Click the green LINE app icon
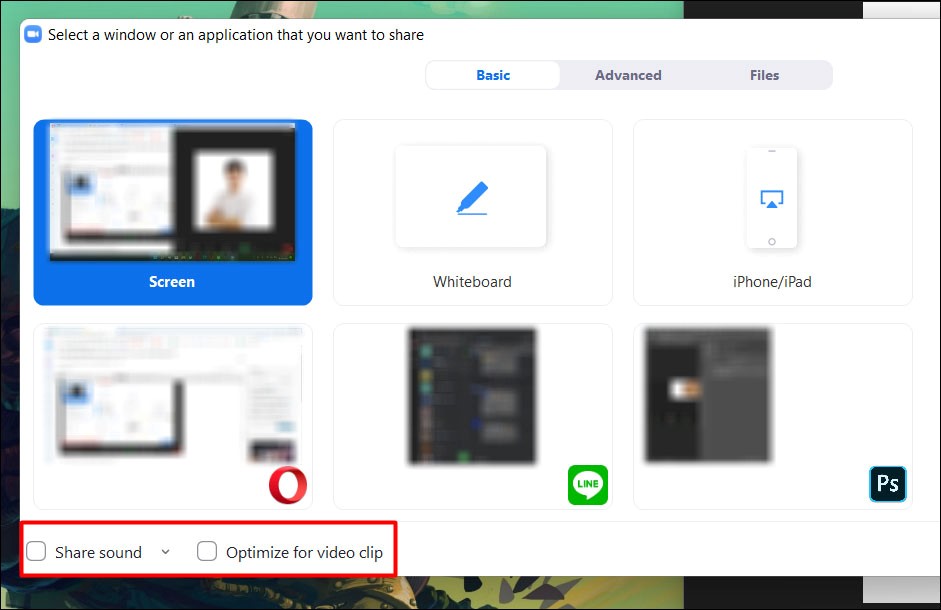The image size is (941, 610). tap(588, 485)
